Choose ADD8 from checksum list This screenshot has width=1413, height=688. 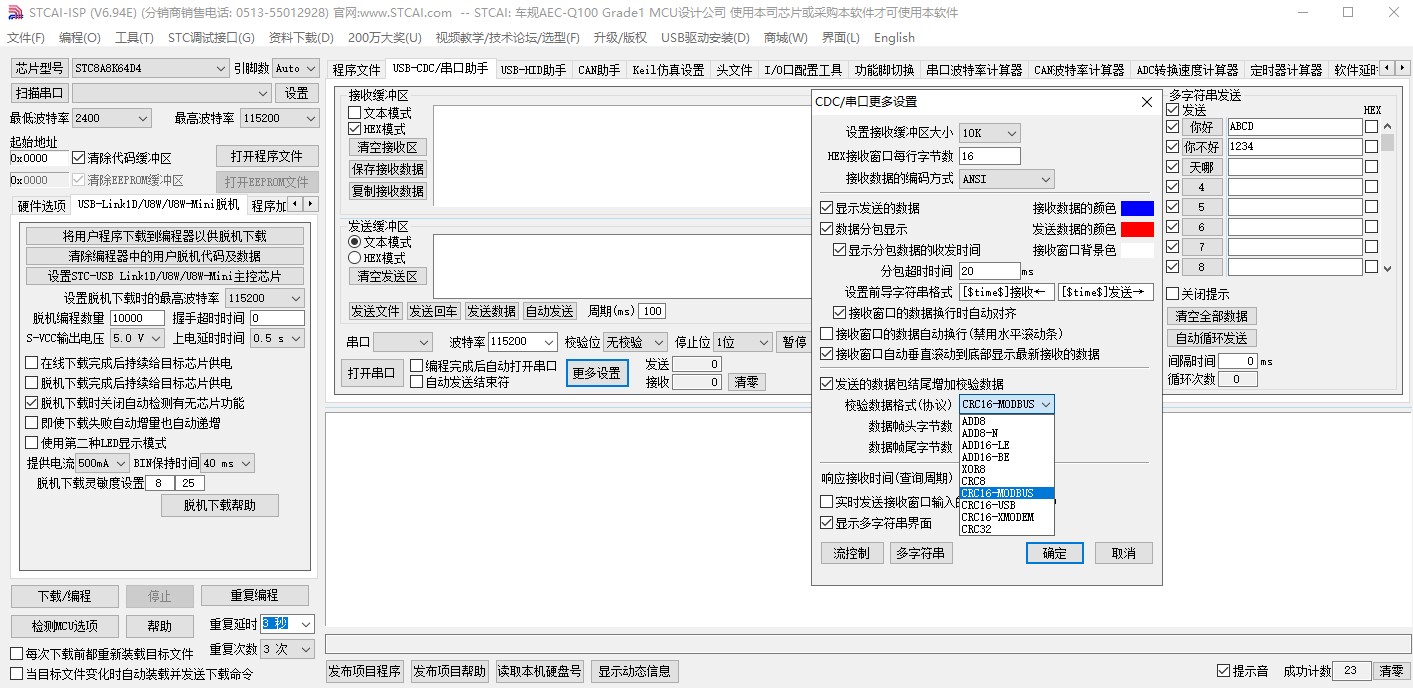click(1006, 421)
